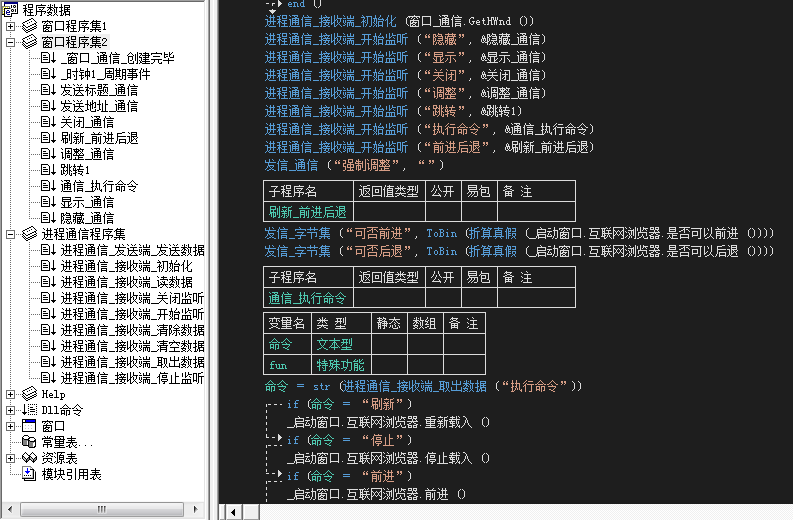Viewport: 793px width, 520px height.
Task: Click code editor left scroll arrow
Action: click(232, 512)
